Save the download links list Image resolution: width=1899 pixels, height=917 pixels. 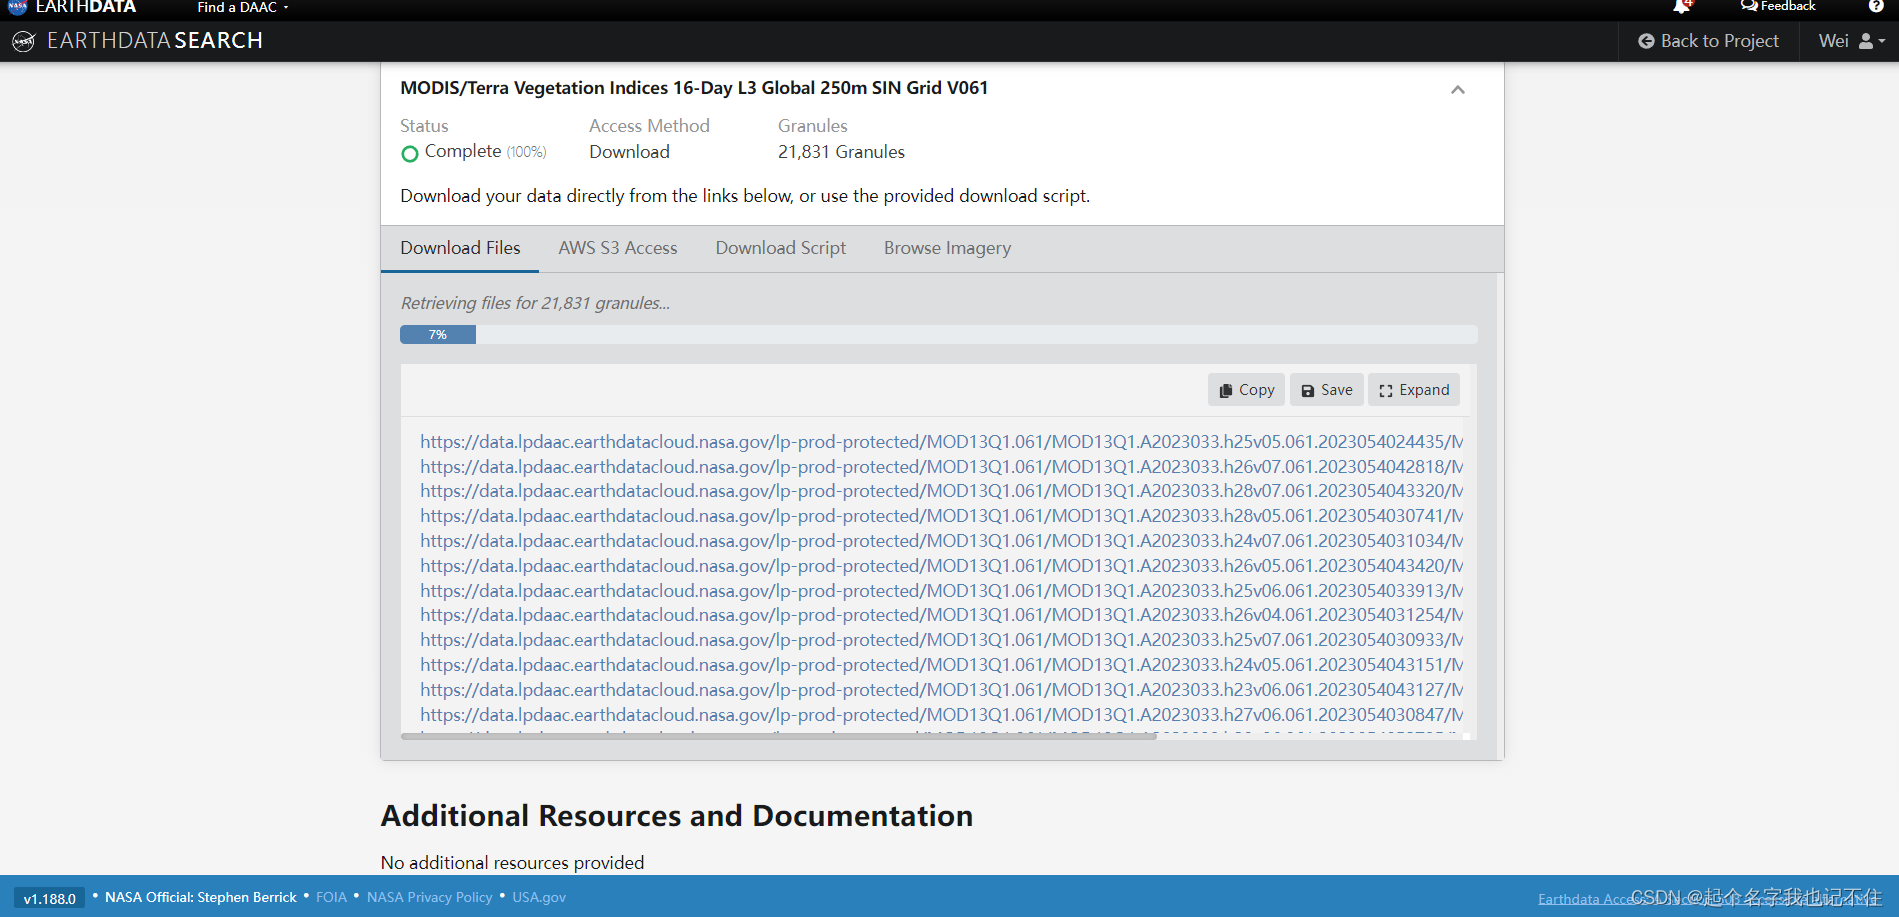tap(1327, 390)
